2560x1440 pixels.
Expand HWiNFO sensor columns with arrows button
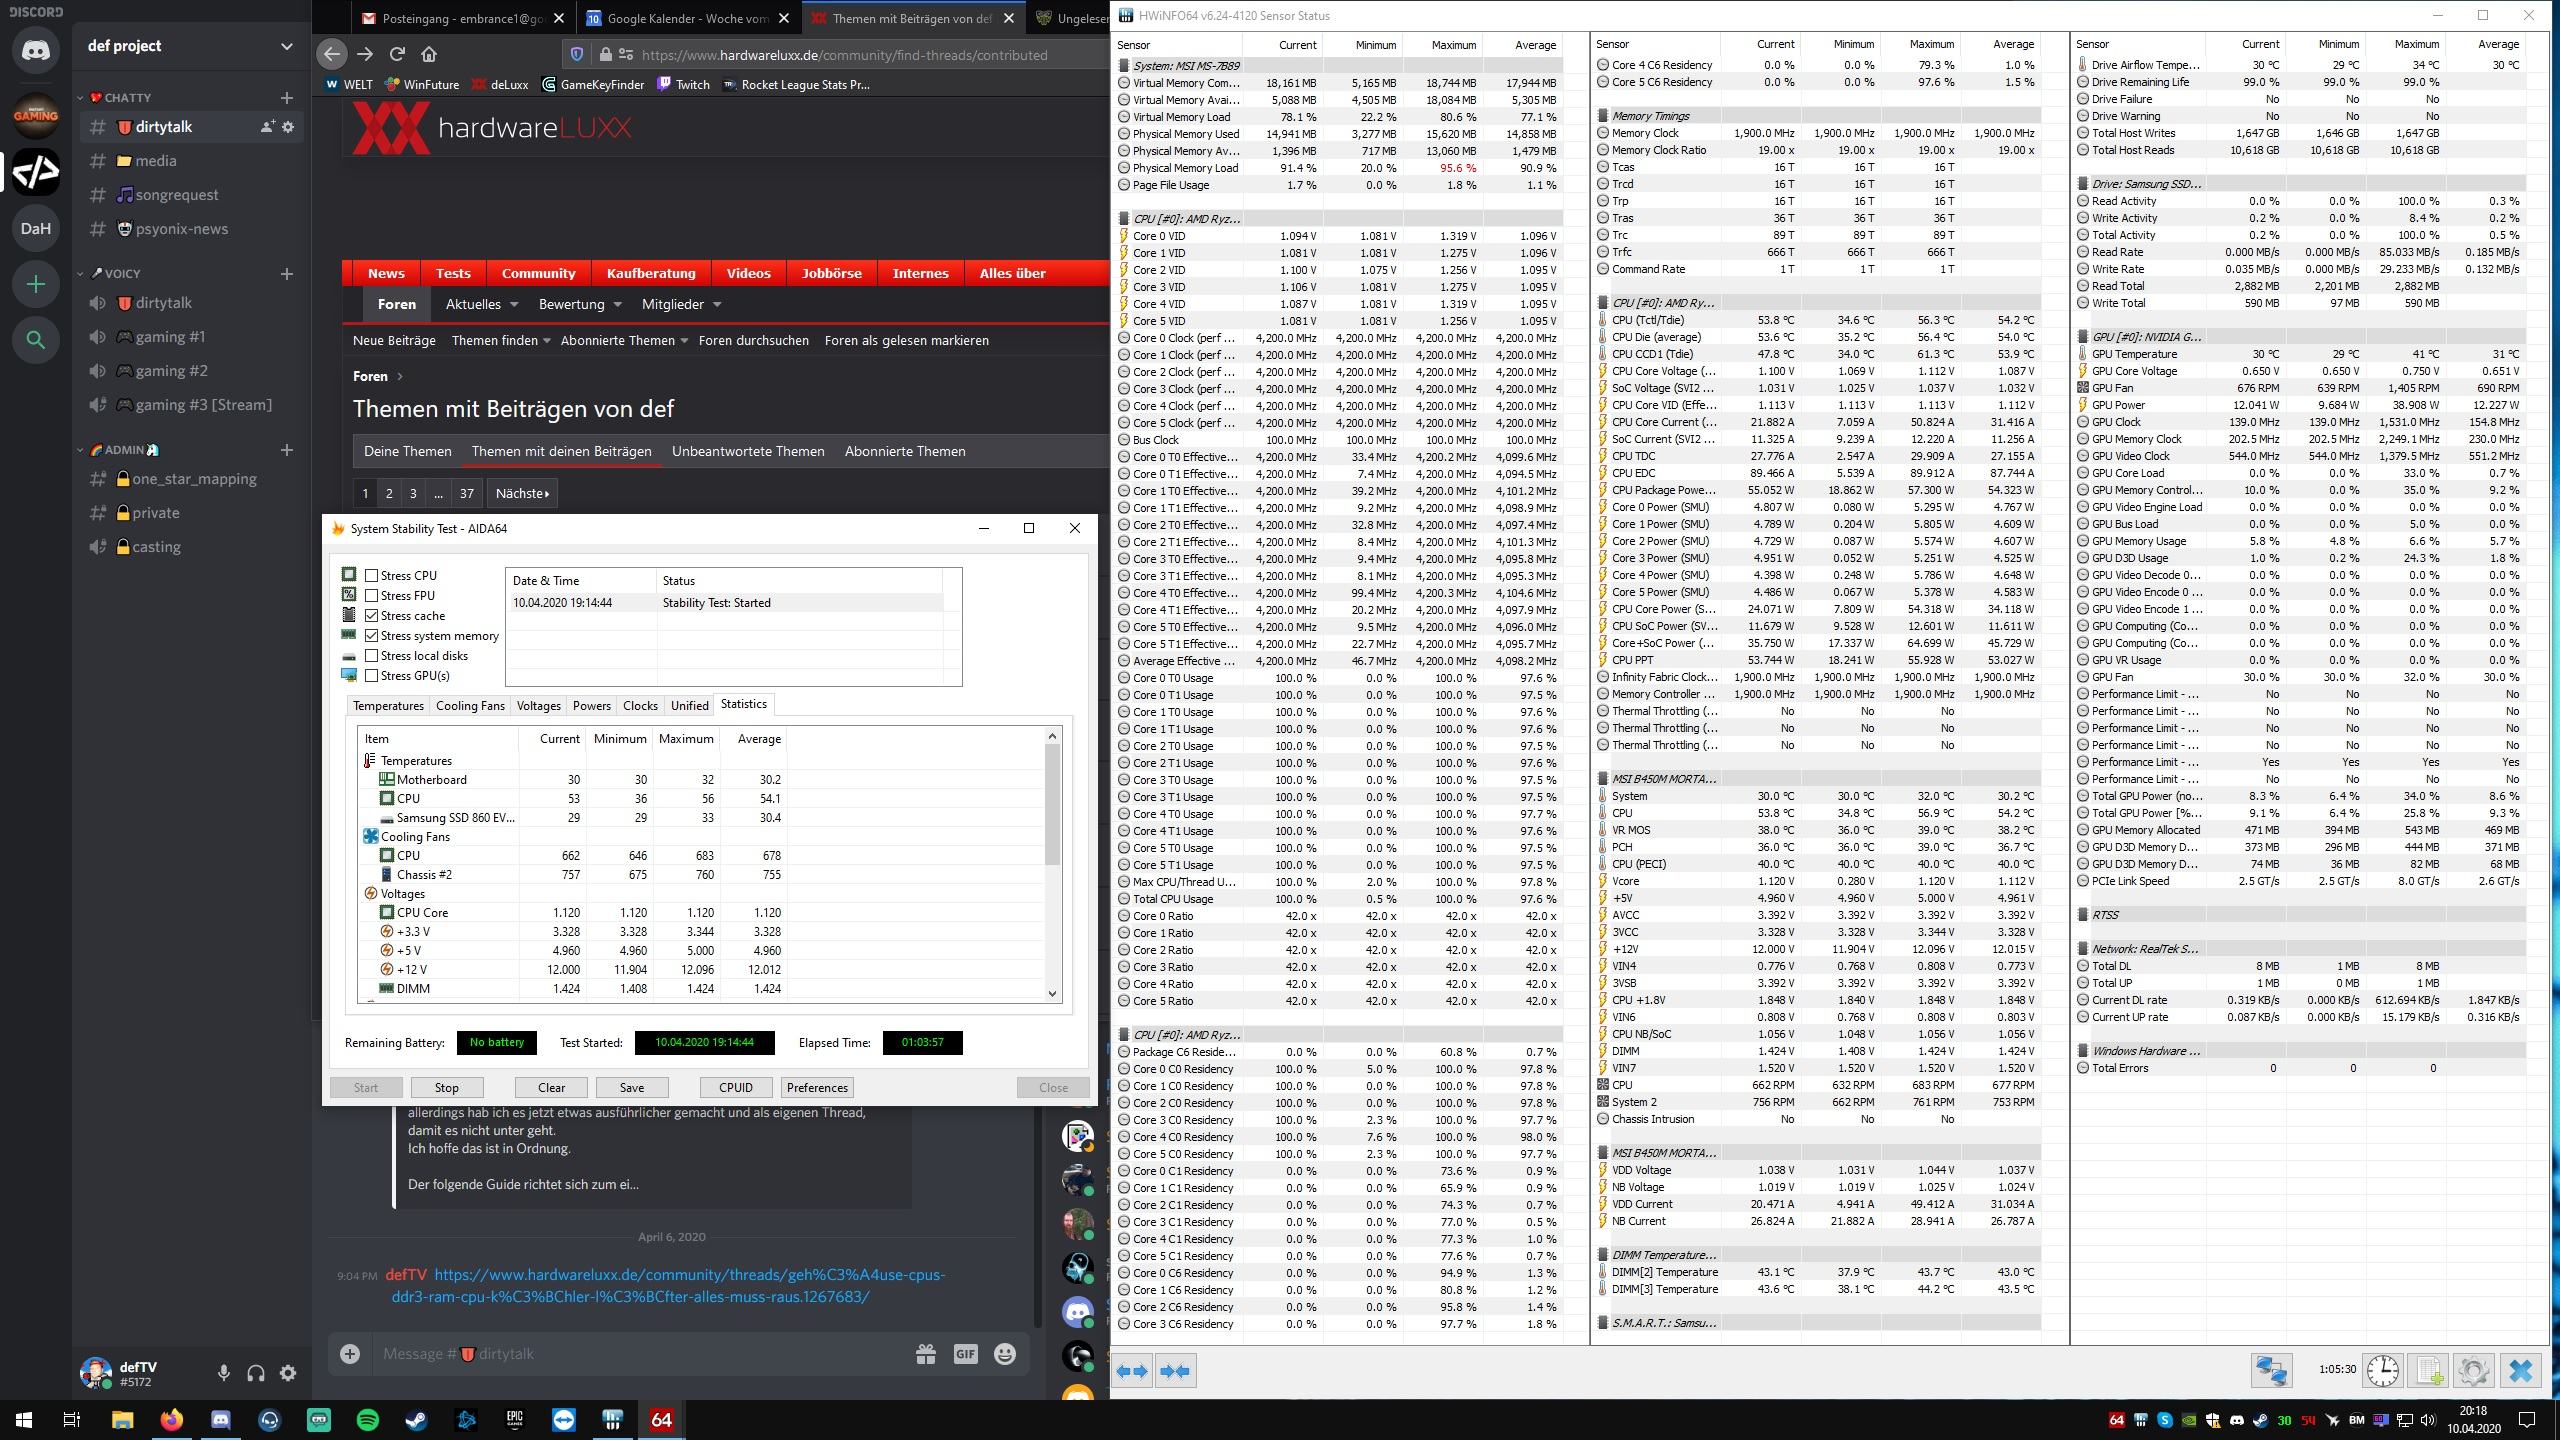point(1132,1371)
